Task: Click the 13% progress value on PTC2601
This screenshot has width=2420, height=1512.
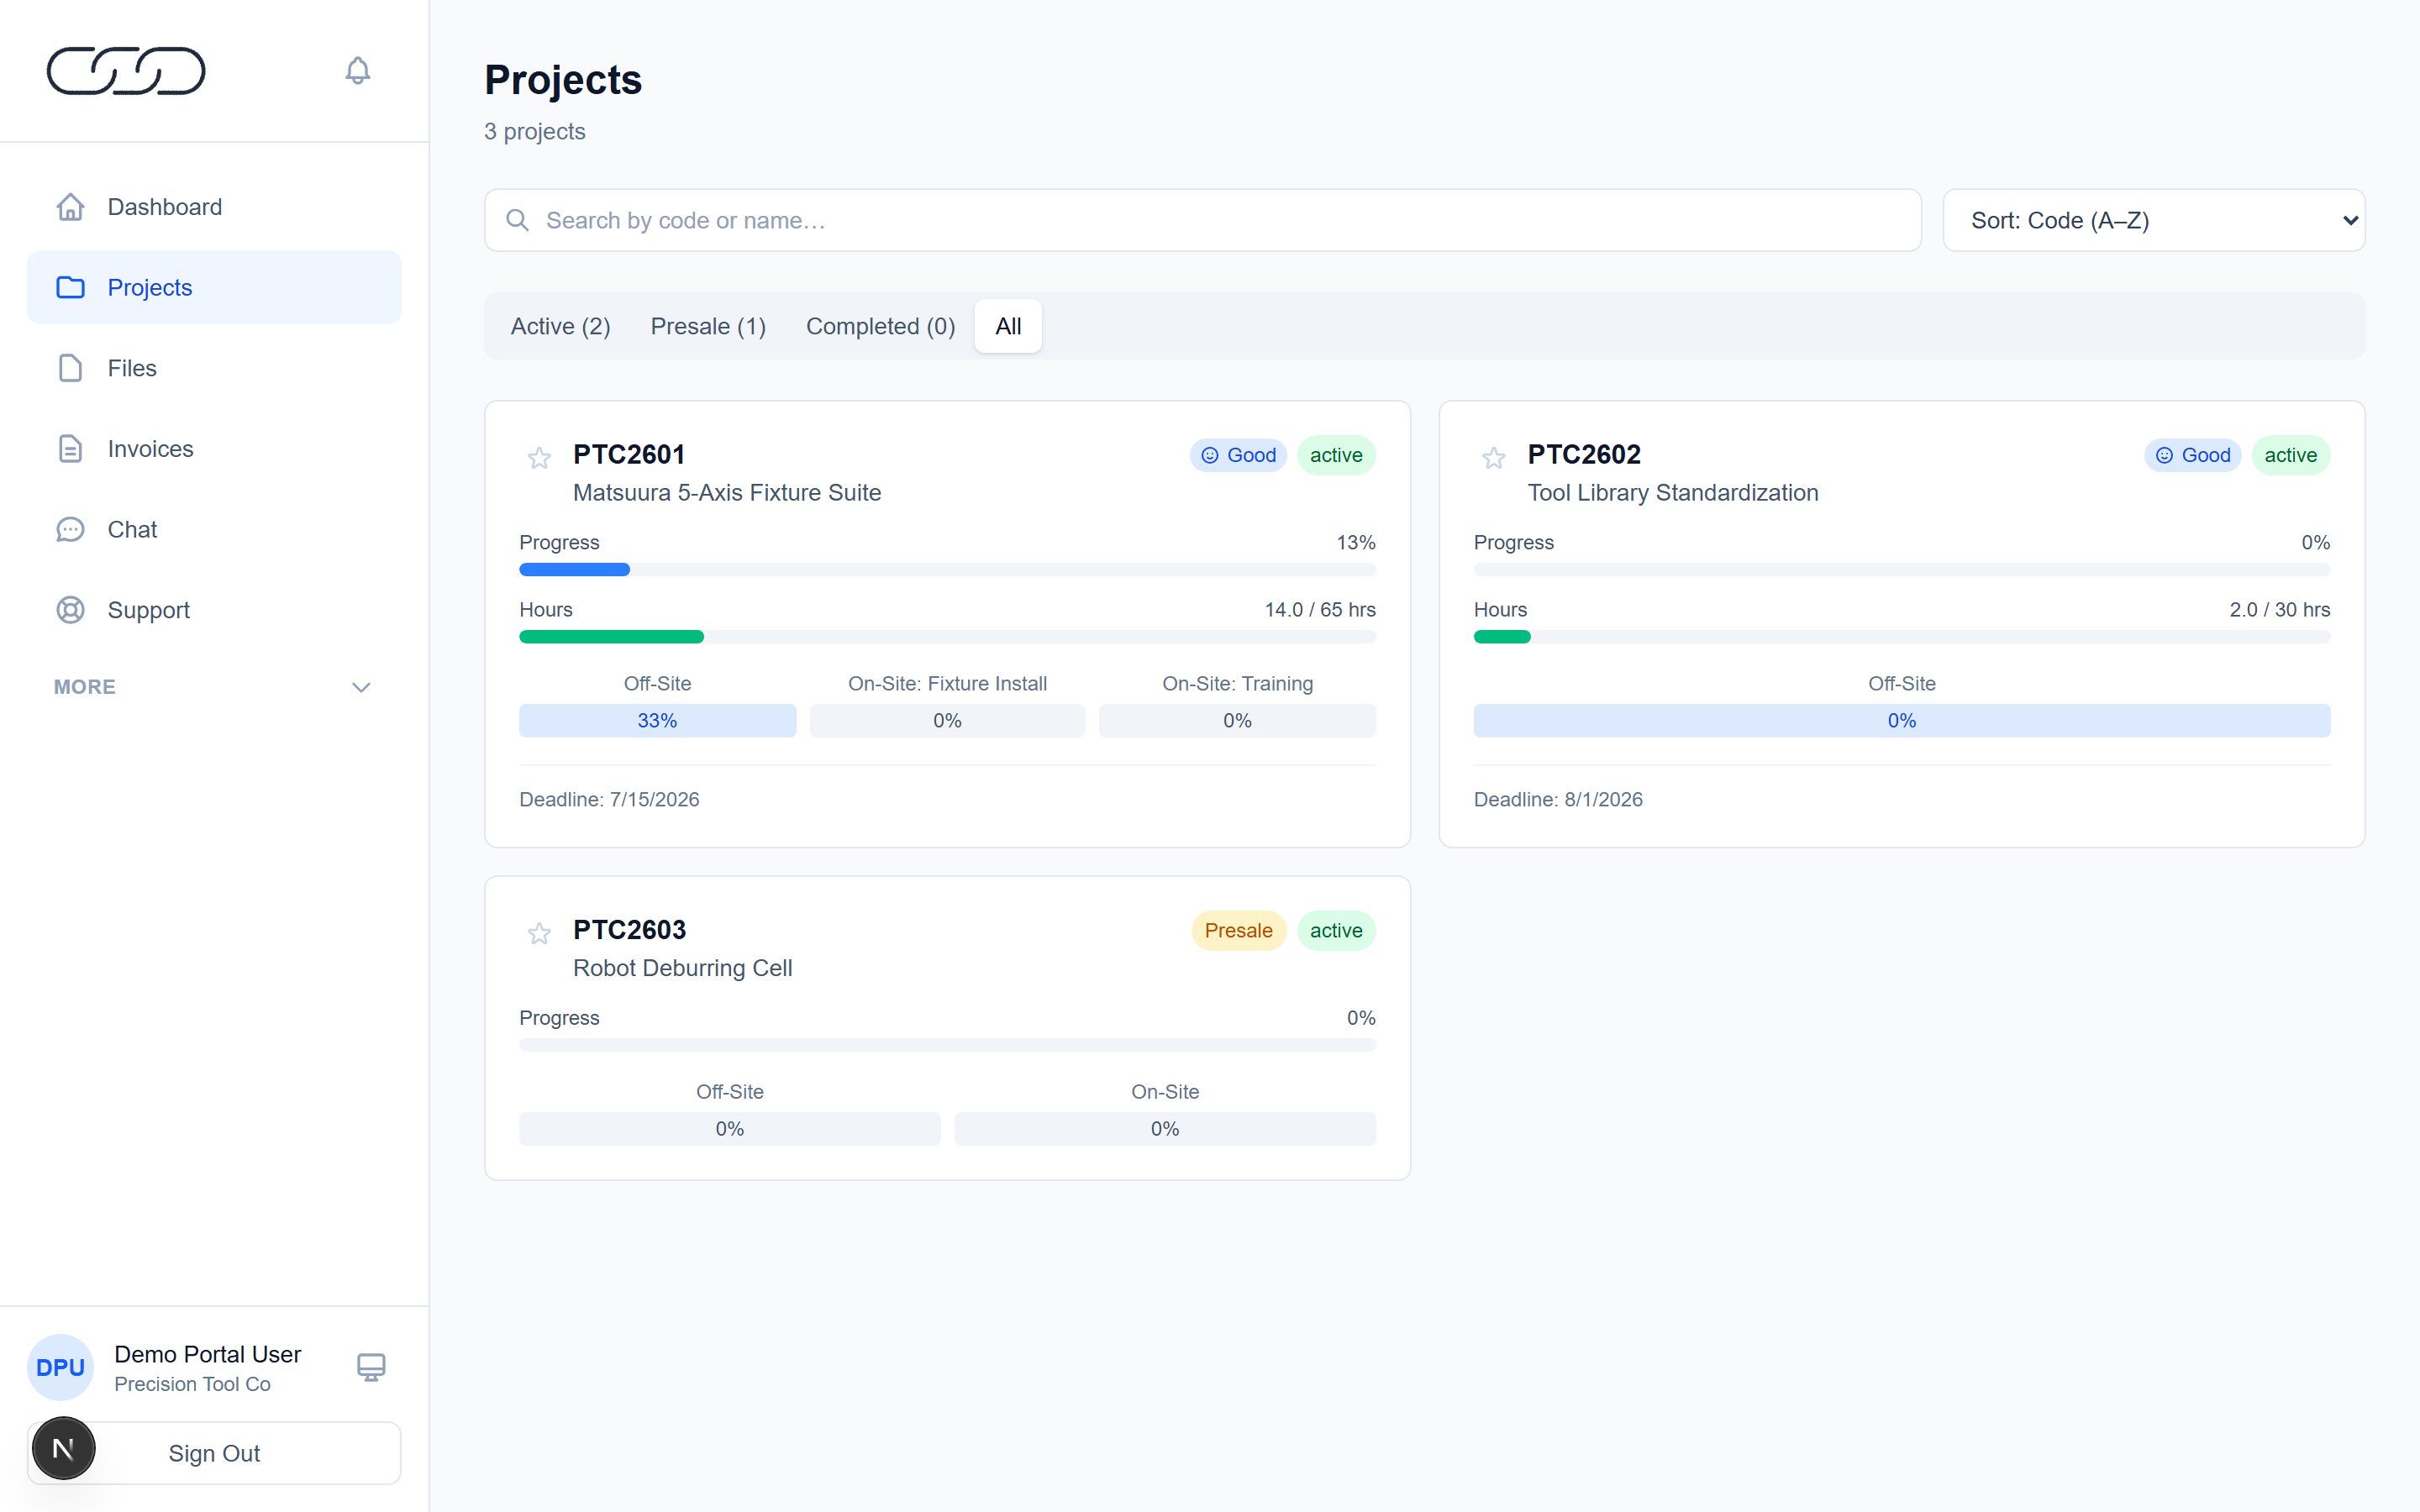Action: pyautogui.click(x=1356, y=543)
